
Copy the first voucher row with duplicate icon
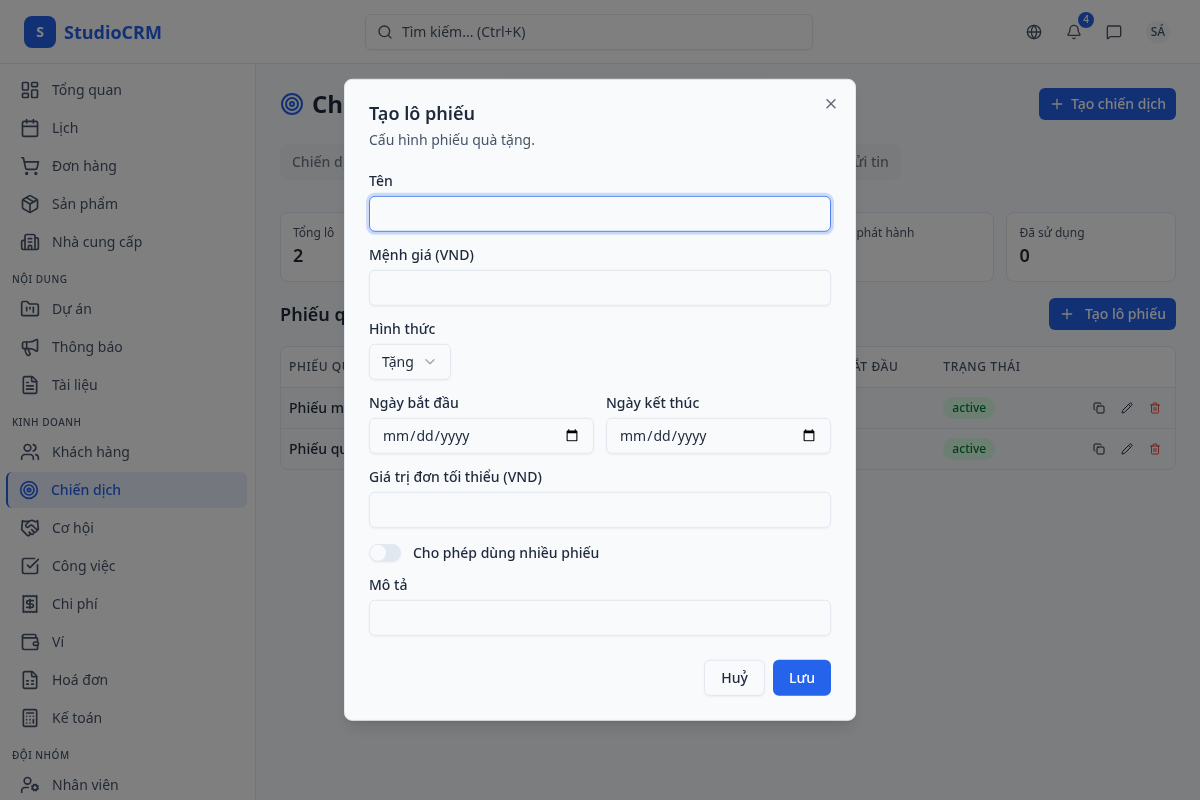1099,408
